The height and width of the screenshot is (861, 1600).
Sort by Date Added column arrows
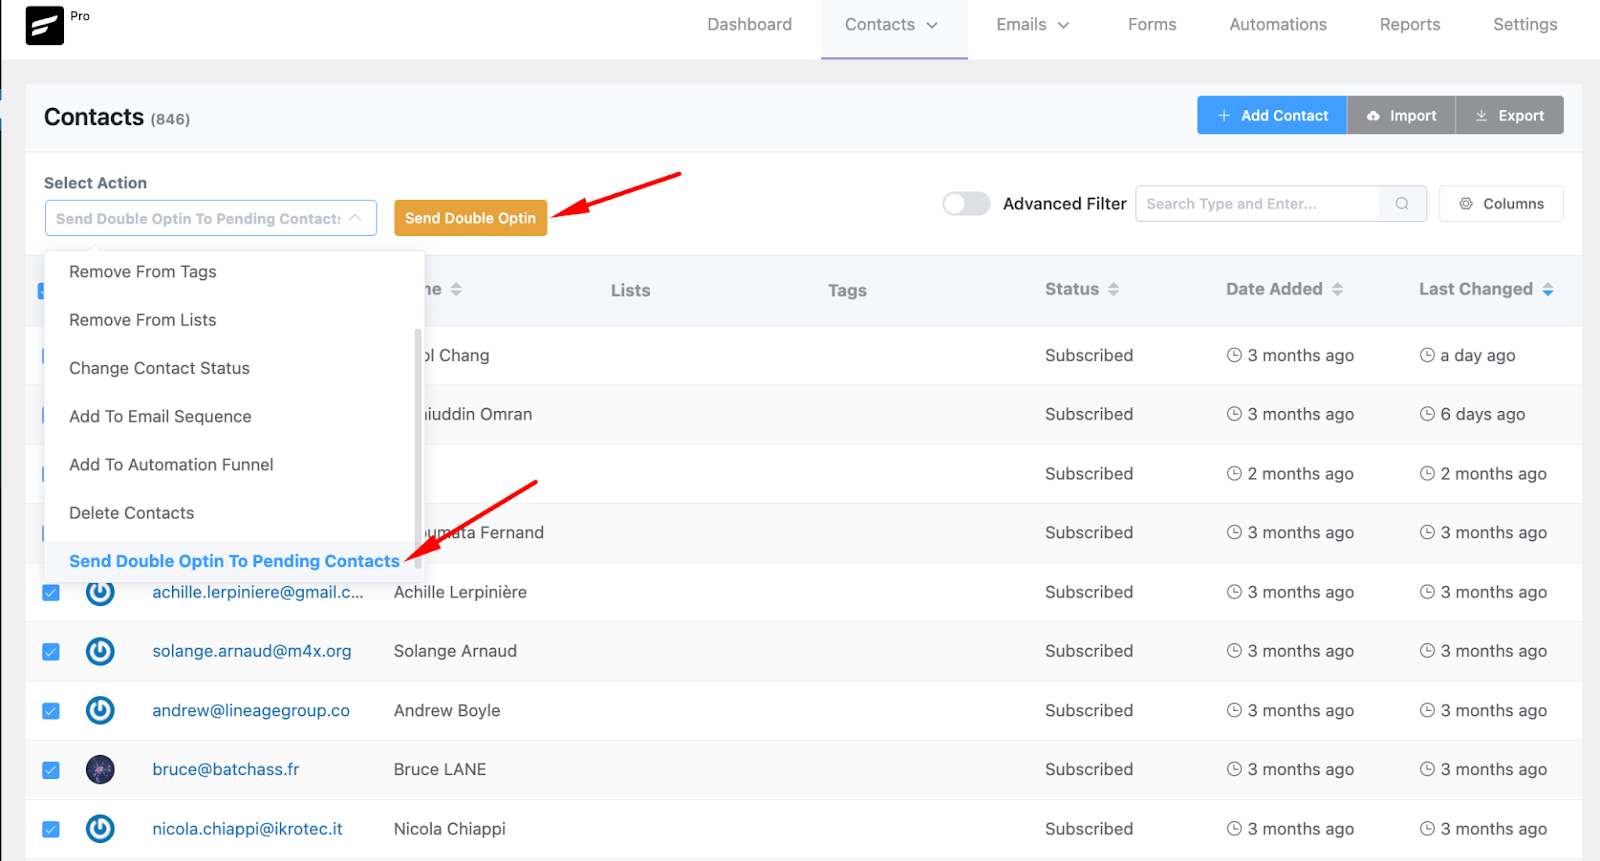[1337, 290]
